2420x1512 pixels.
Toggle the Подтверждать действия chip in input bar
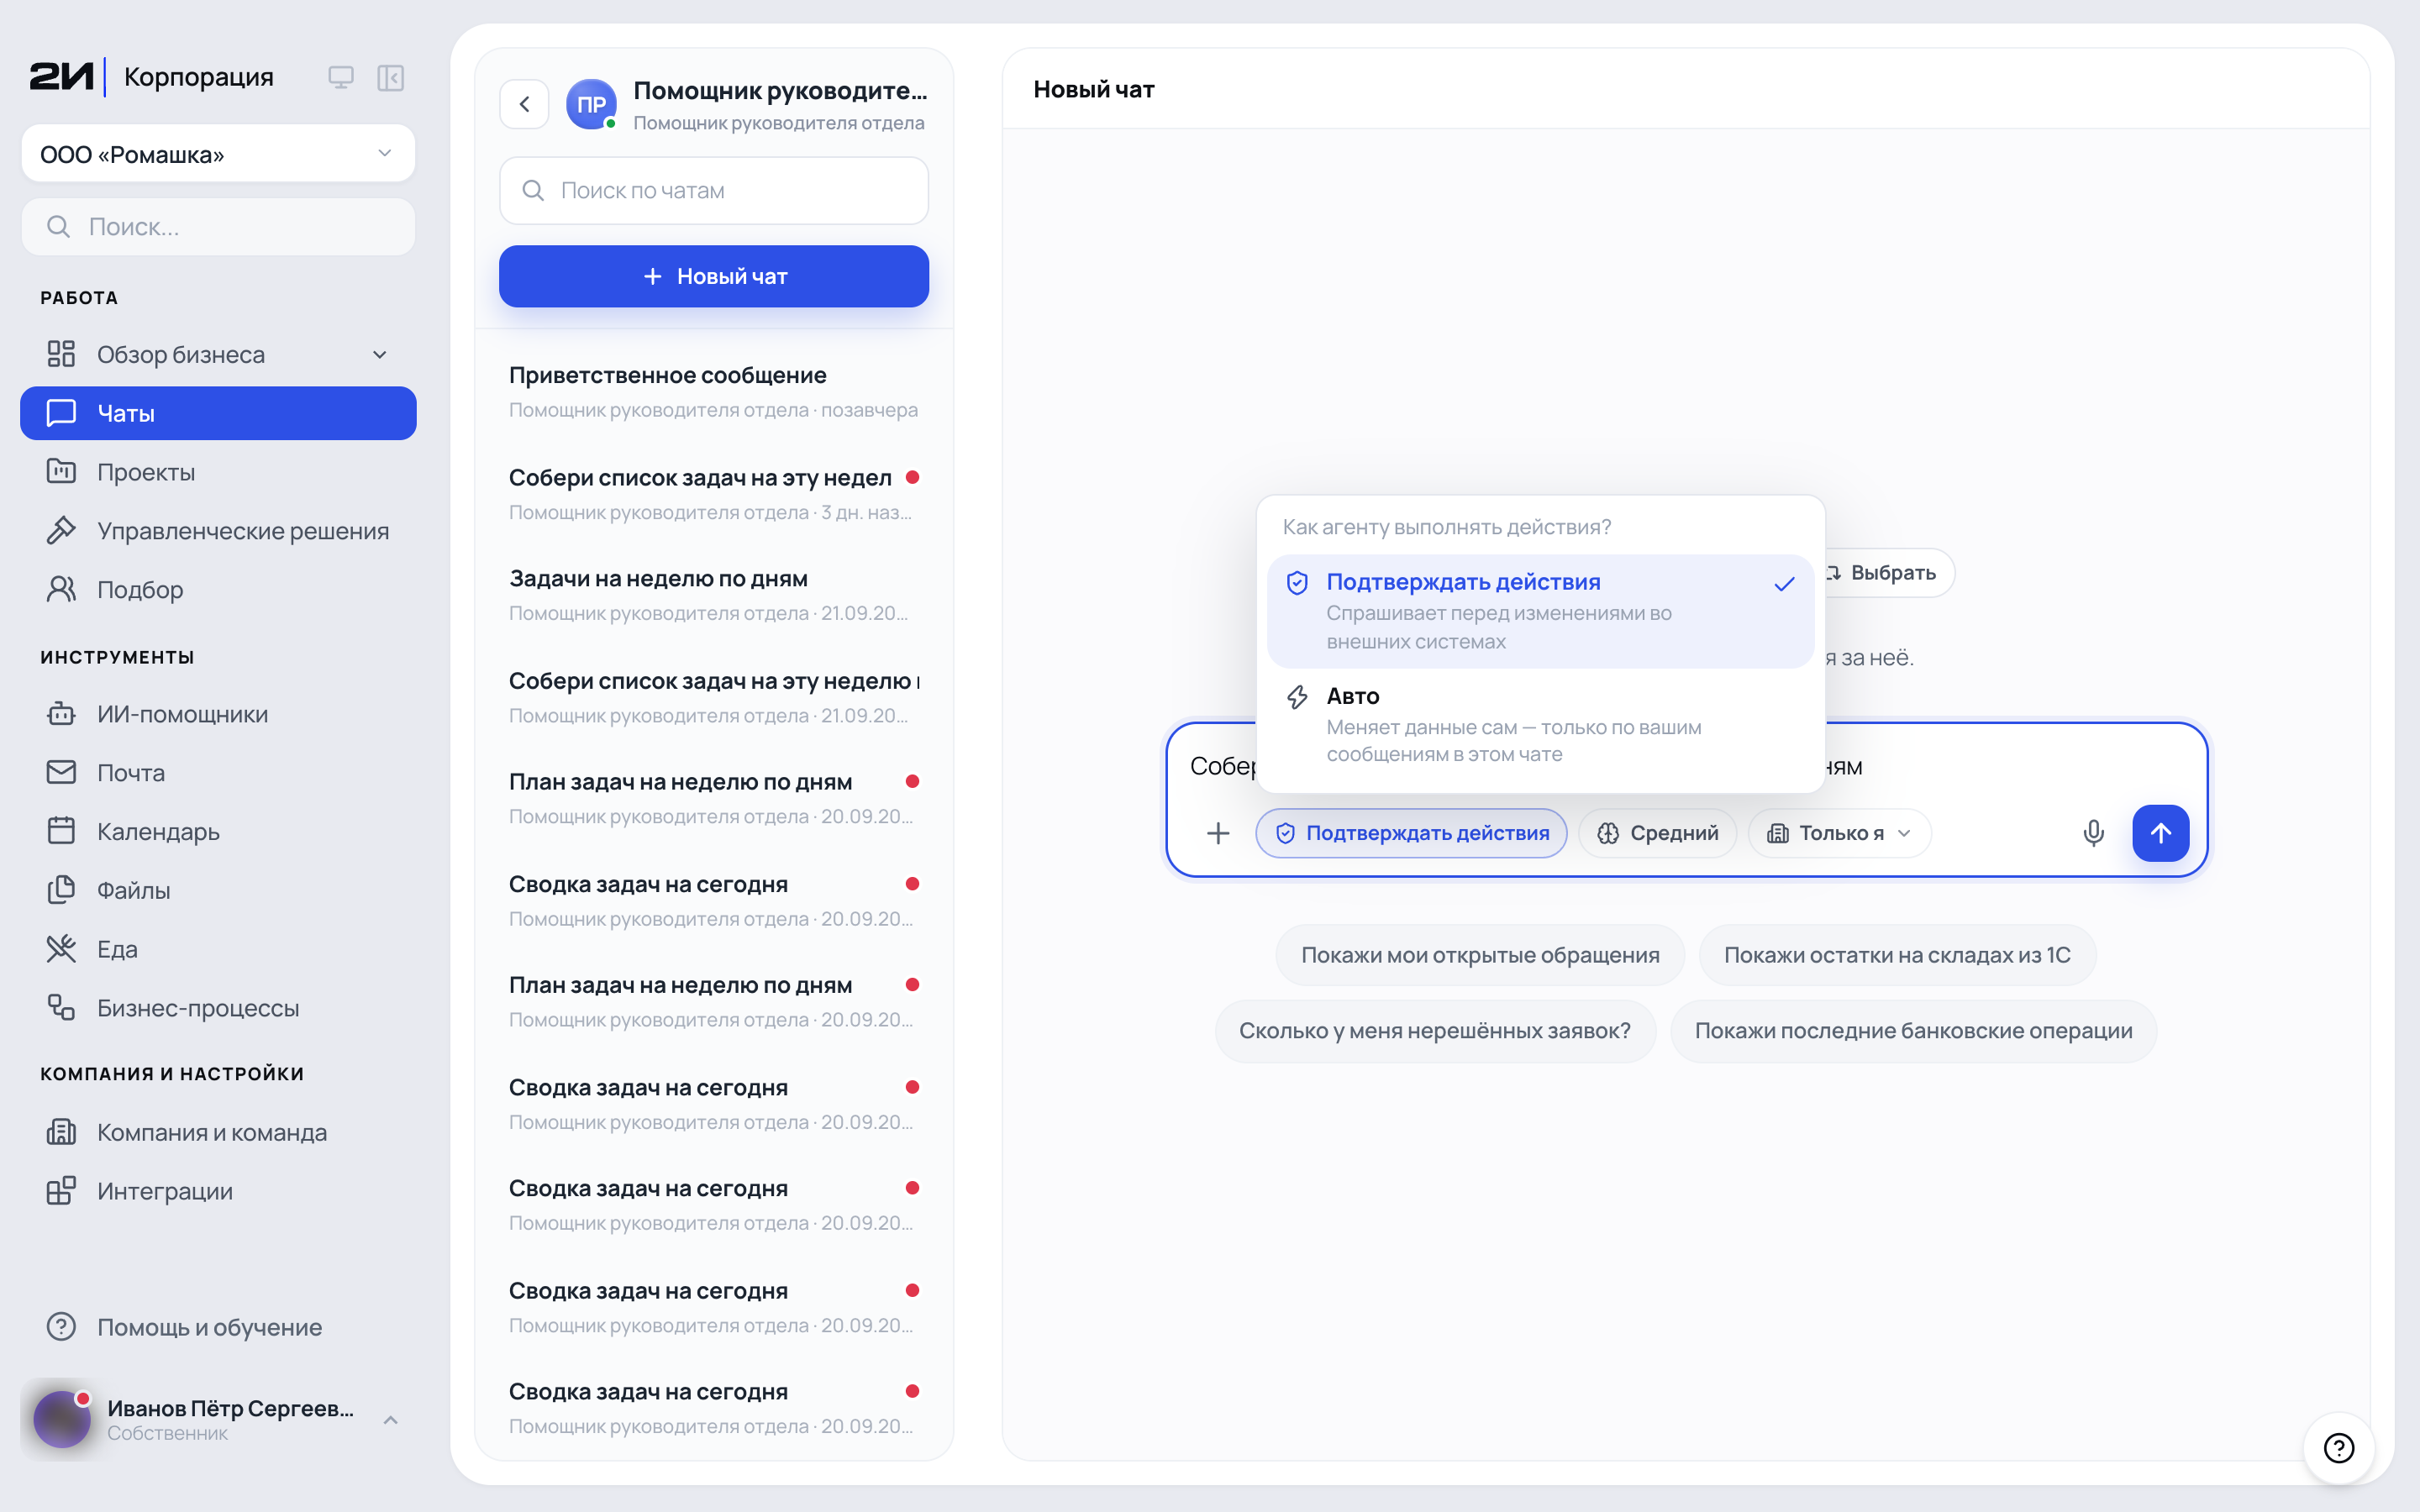tap(1411, 833)
